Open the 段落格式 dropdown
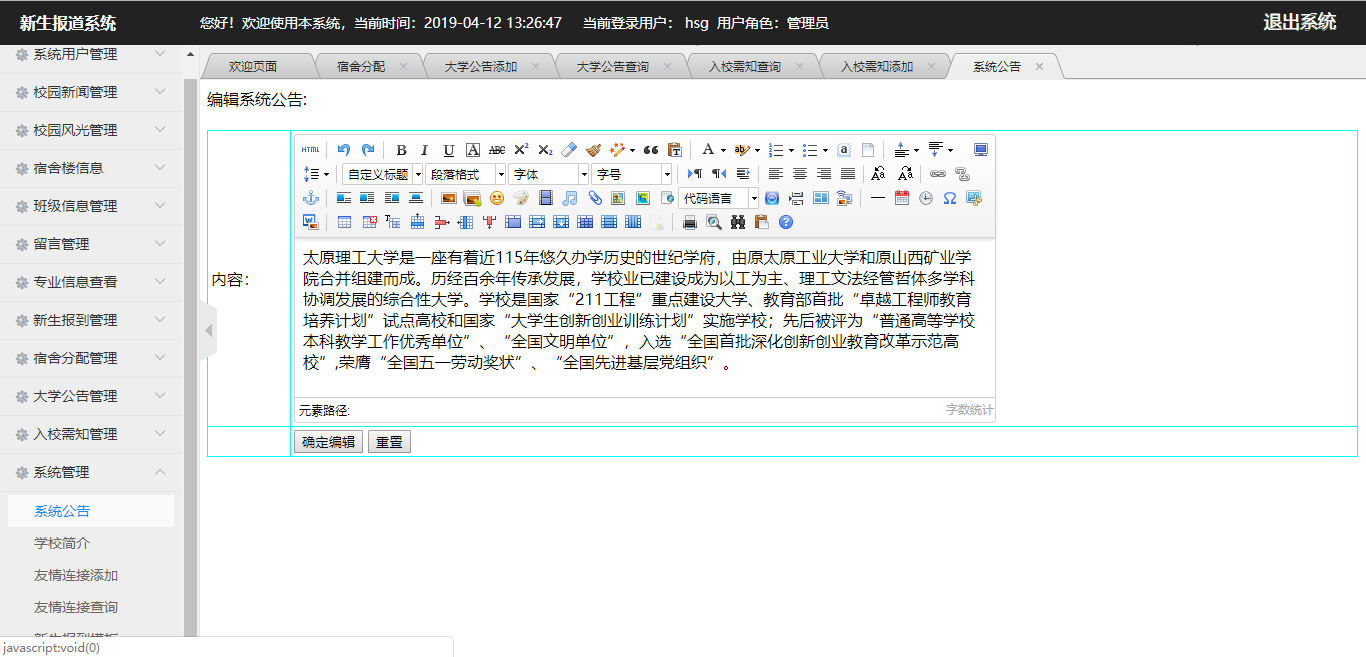This screenshot has width=1366, height=657. (466, 174)
